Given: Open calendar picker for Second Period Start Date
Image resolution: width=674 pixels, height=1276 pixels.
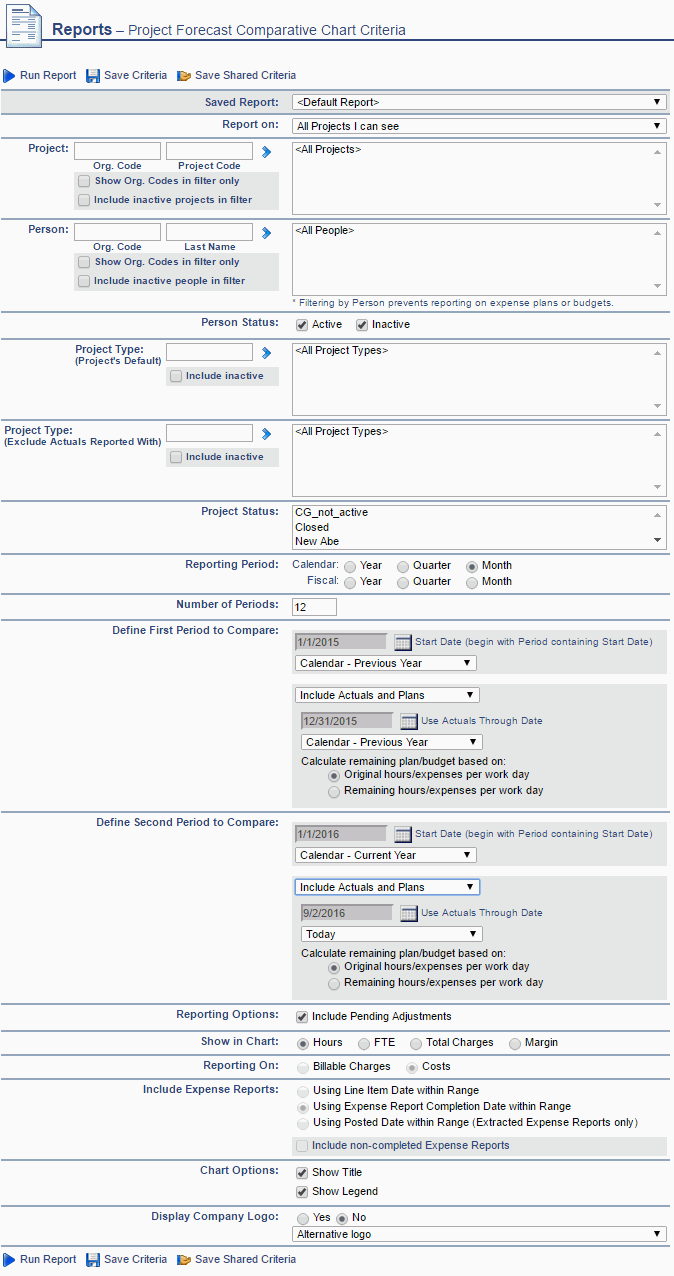Looking at the screenshot, I should [402, 834].
